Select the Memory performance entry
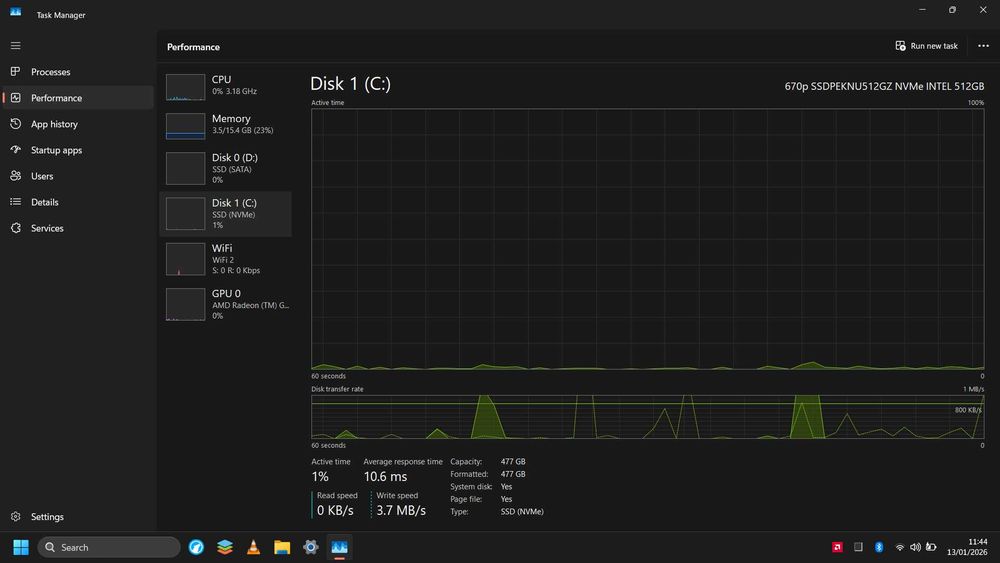This screenshot has width=1000, height=563. 226,125
